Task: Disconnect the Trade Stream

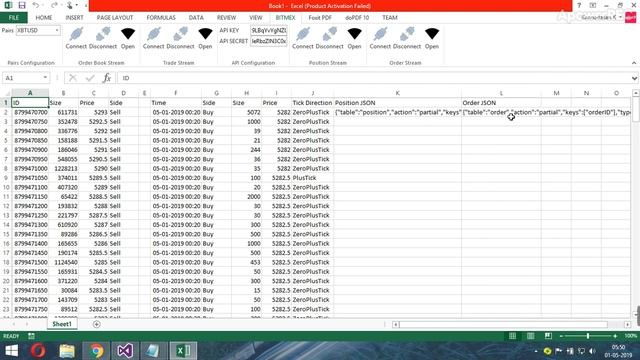Action: pos(180,38)
